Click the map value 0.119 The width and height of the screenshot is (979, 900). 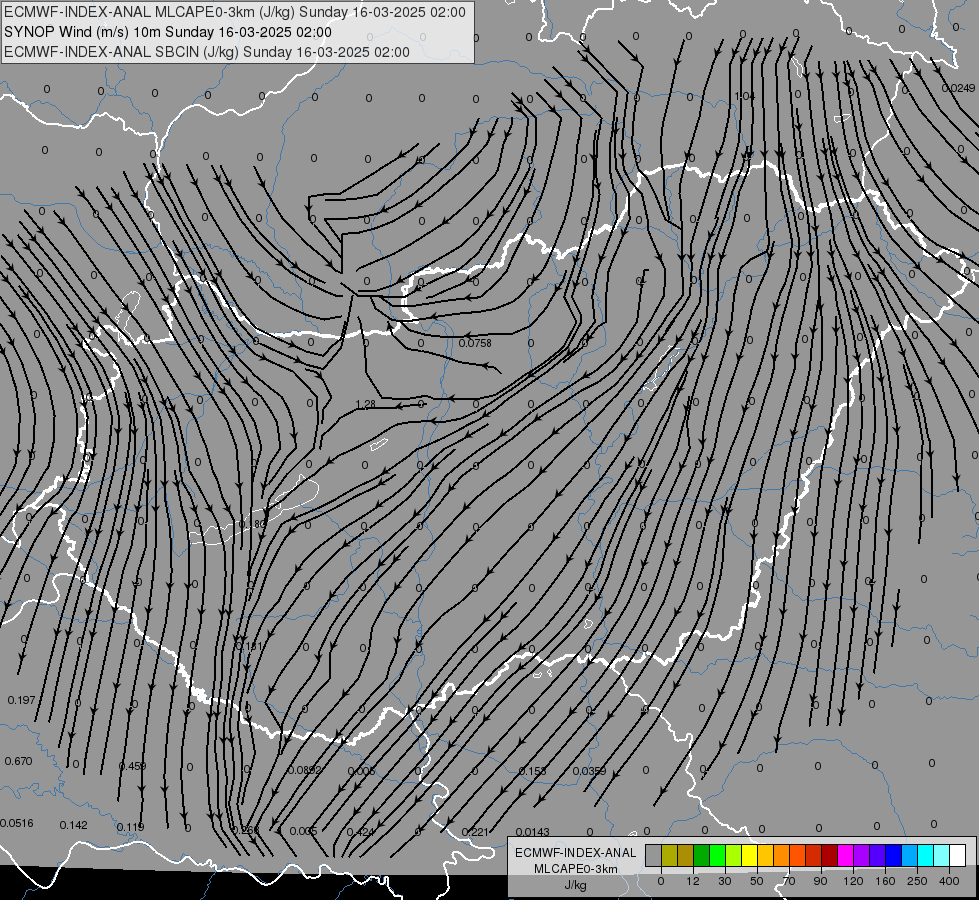130,827
